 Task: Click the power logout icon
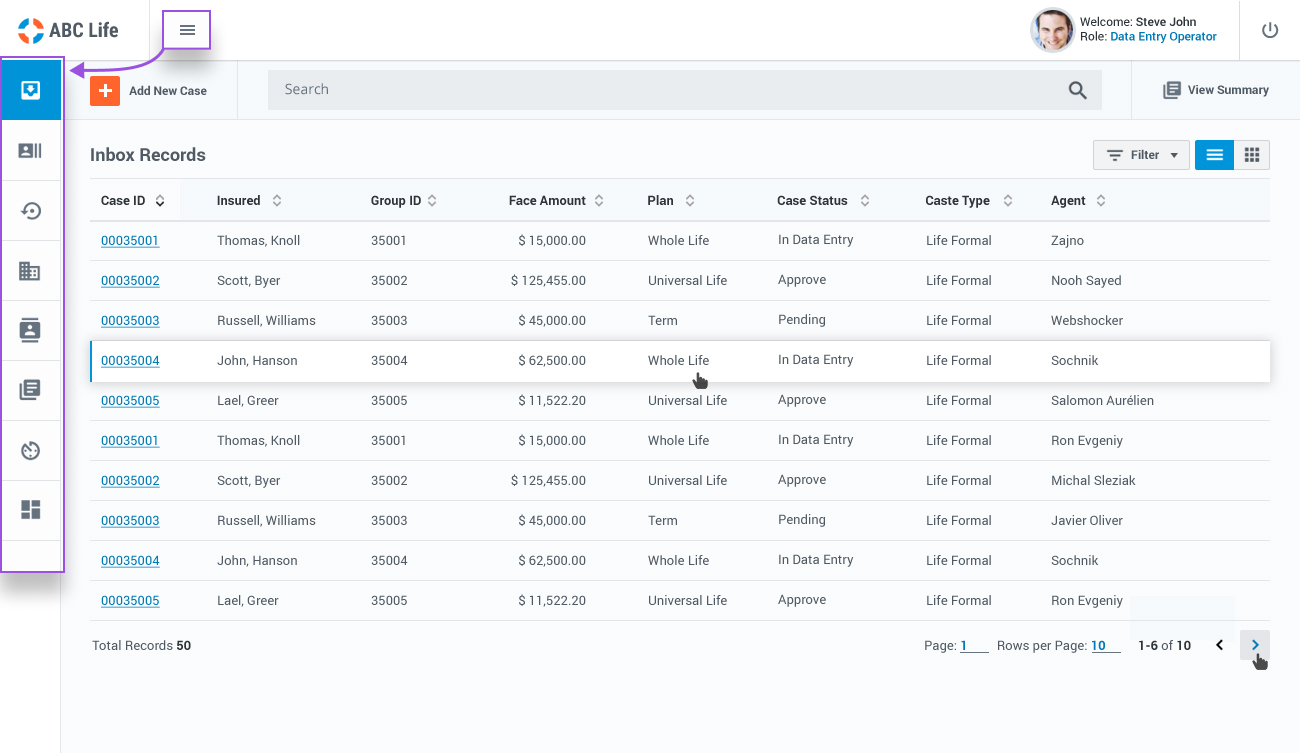point(1270,30)
